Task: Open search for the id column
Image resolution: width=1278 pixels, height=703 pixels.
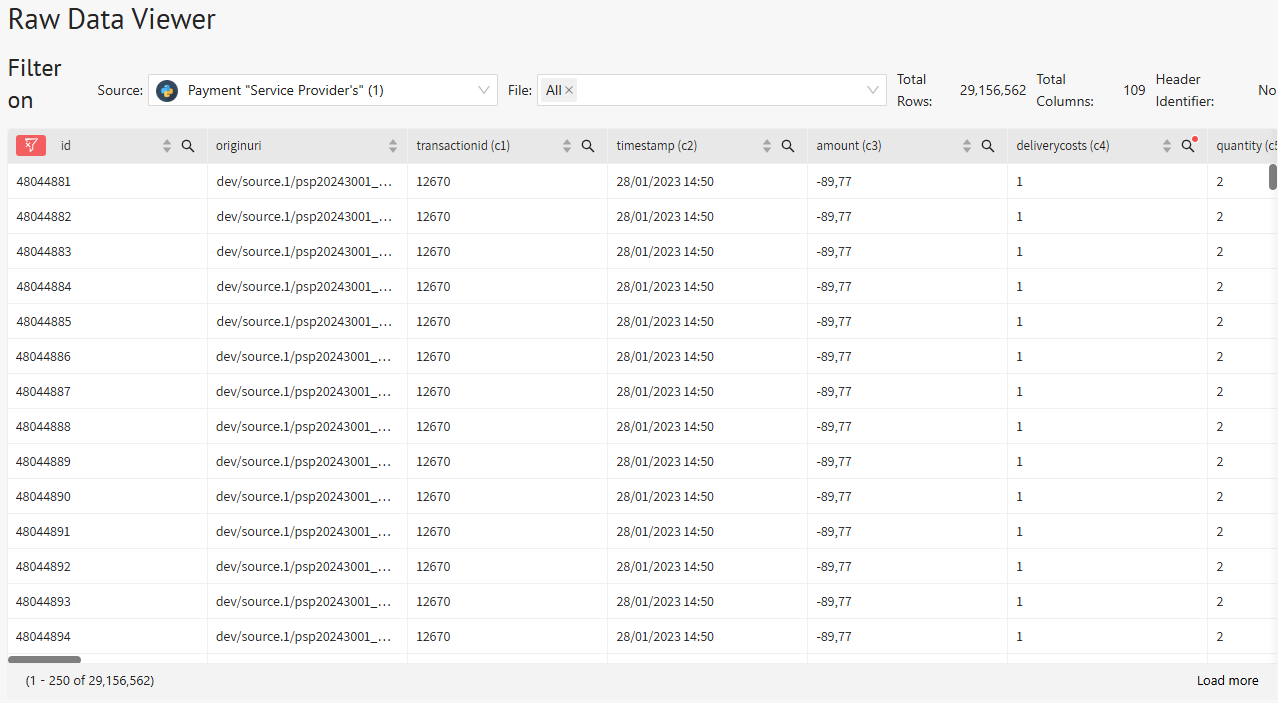Action: (x=188, y=146)
